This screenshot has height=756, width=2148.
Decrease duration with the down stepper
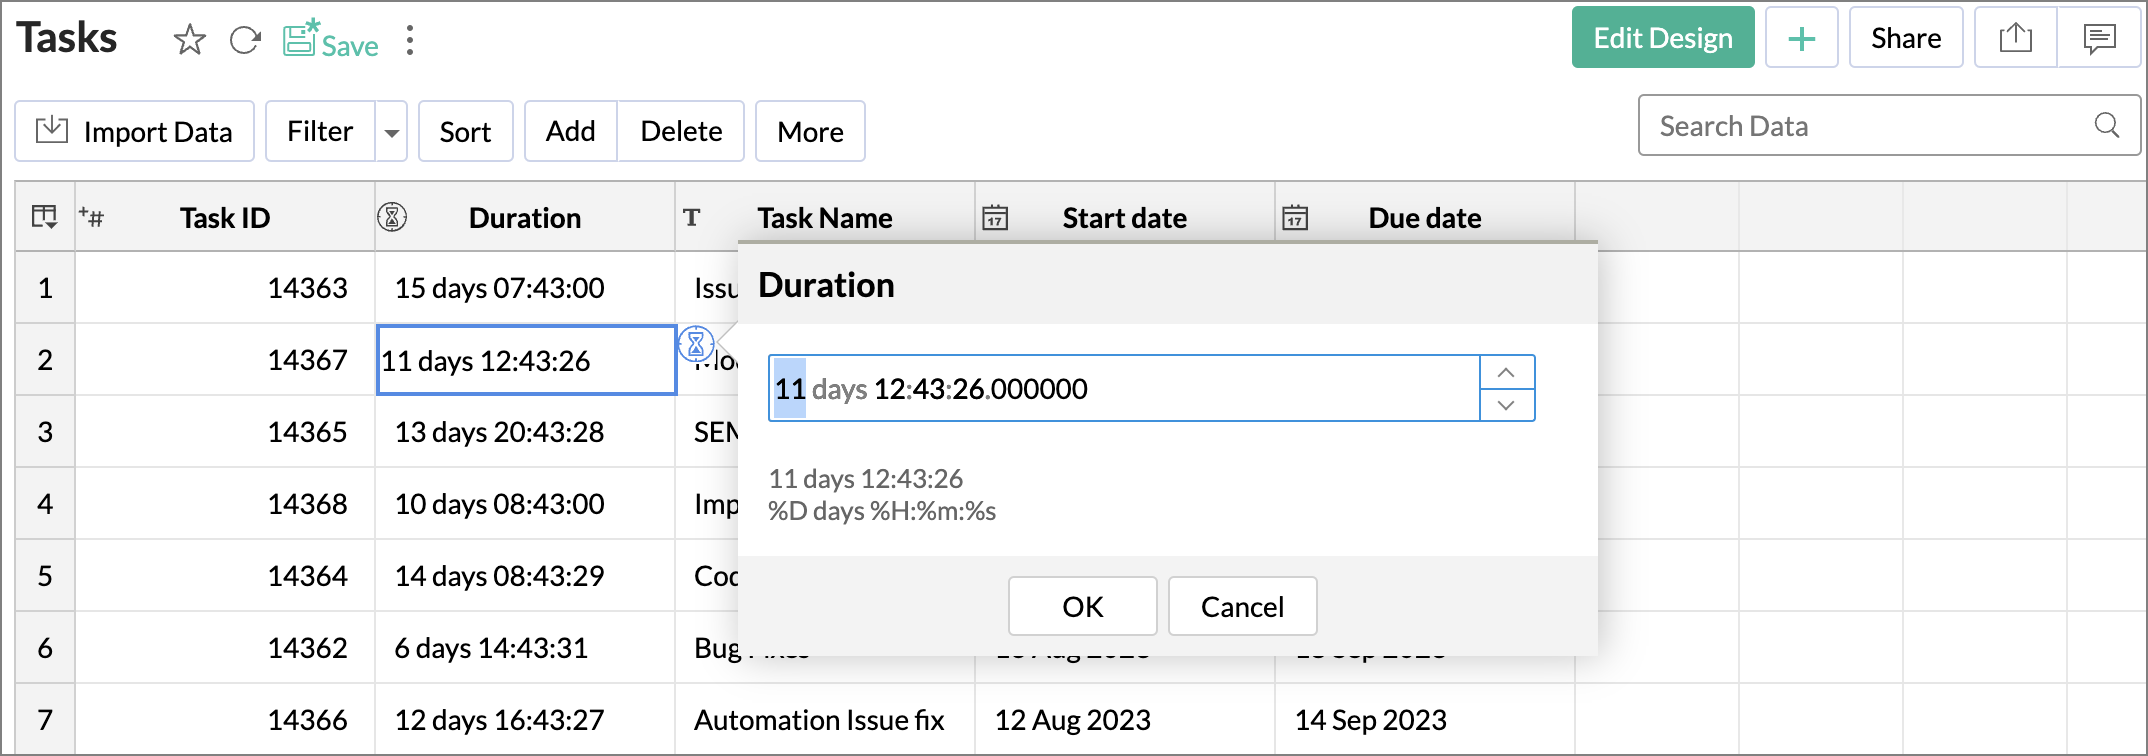(x=1506, y=405)
